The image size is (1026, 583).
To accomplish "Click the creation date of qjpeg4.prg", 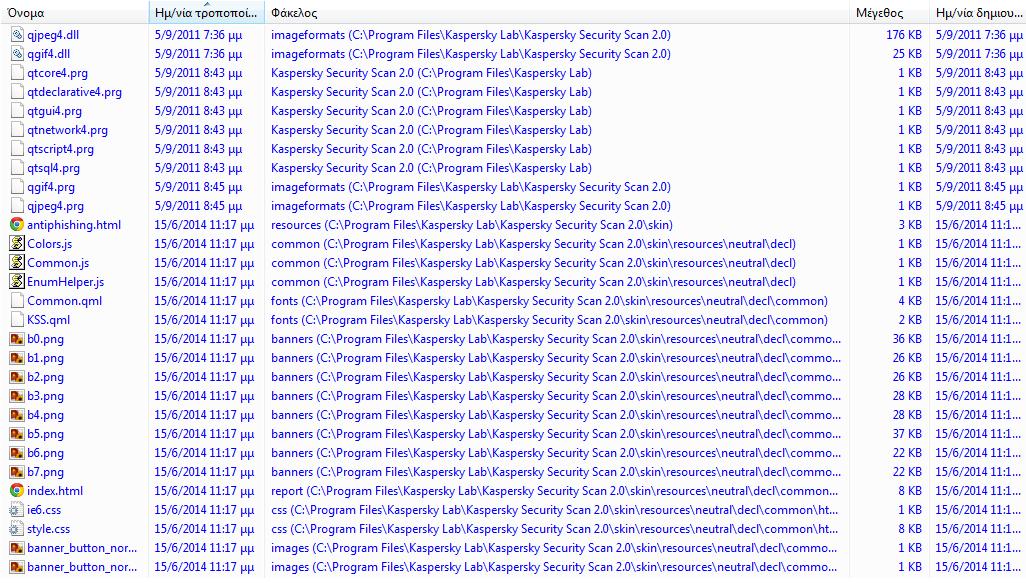I will click(978, 205).
